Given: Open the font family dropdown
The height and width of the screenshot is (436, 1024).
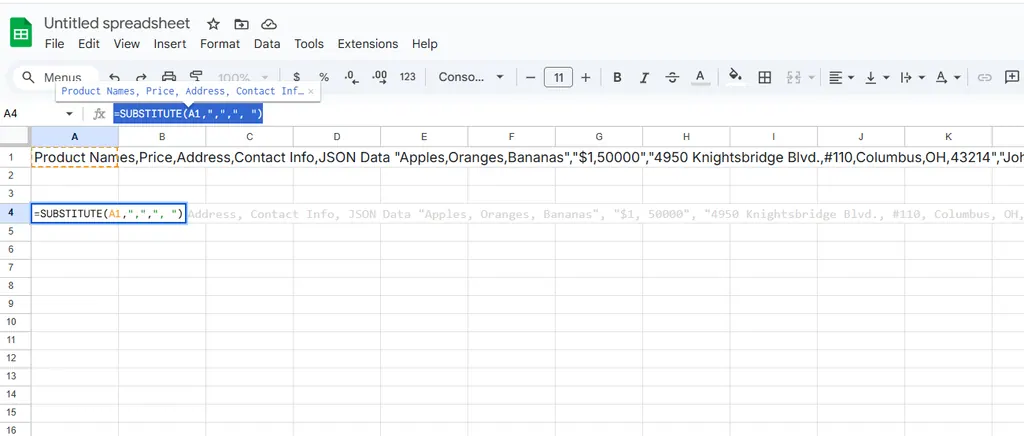Looking at the screenshot, I should 472,77.
